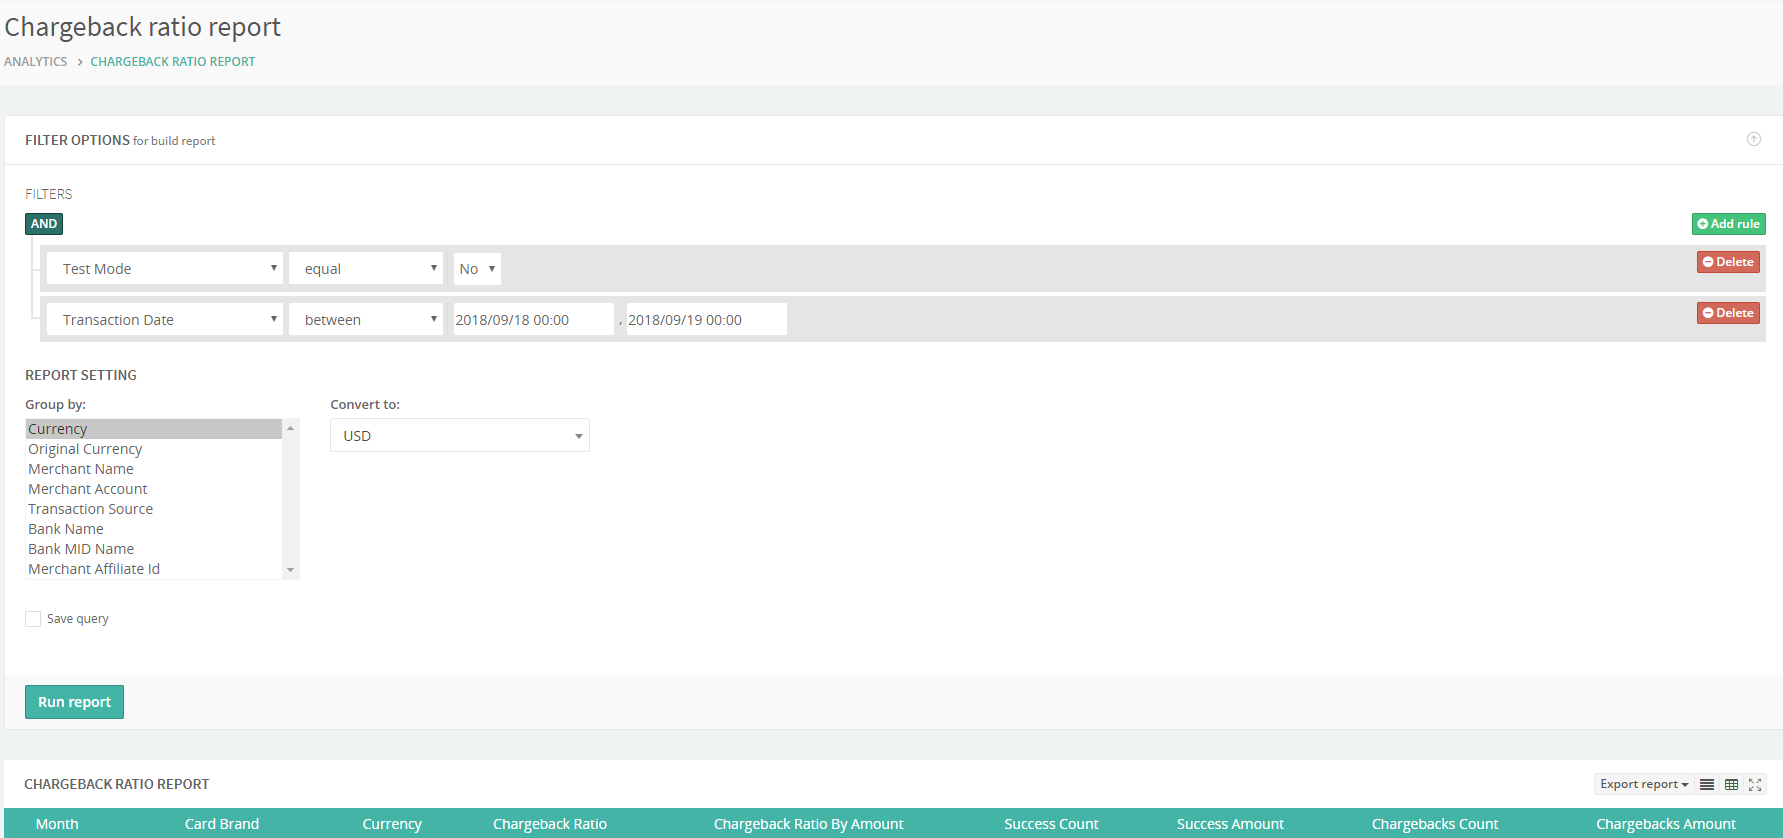Click the Add rule button
The image size is (1783, 838).
pos(1728,224)
